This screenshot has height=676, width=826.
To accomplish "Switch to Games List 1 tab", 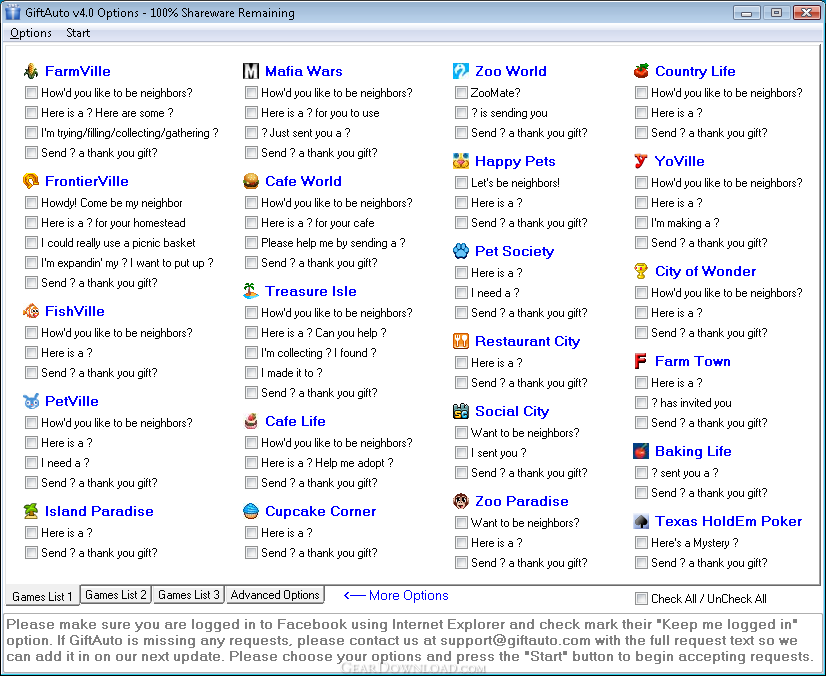I will point(42,596).
